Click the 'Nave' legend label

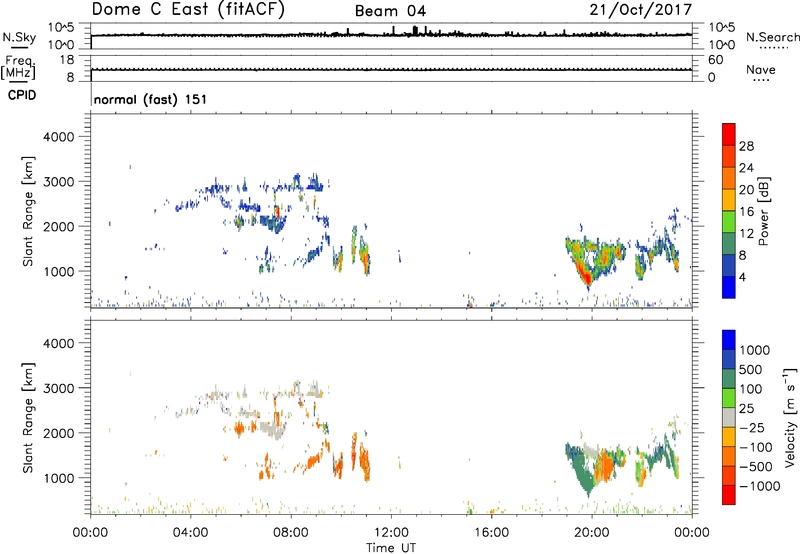tap(761, 69)
